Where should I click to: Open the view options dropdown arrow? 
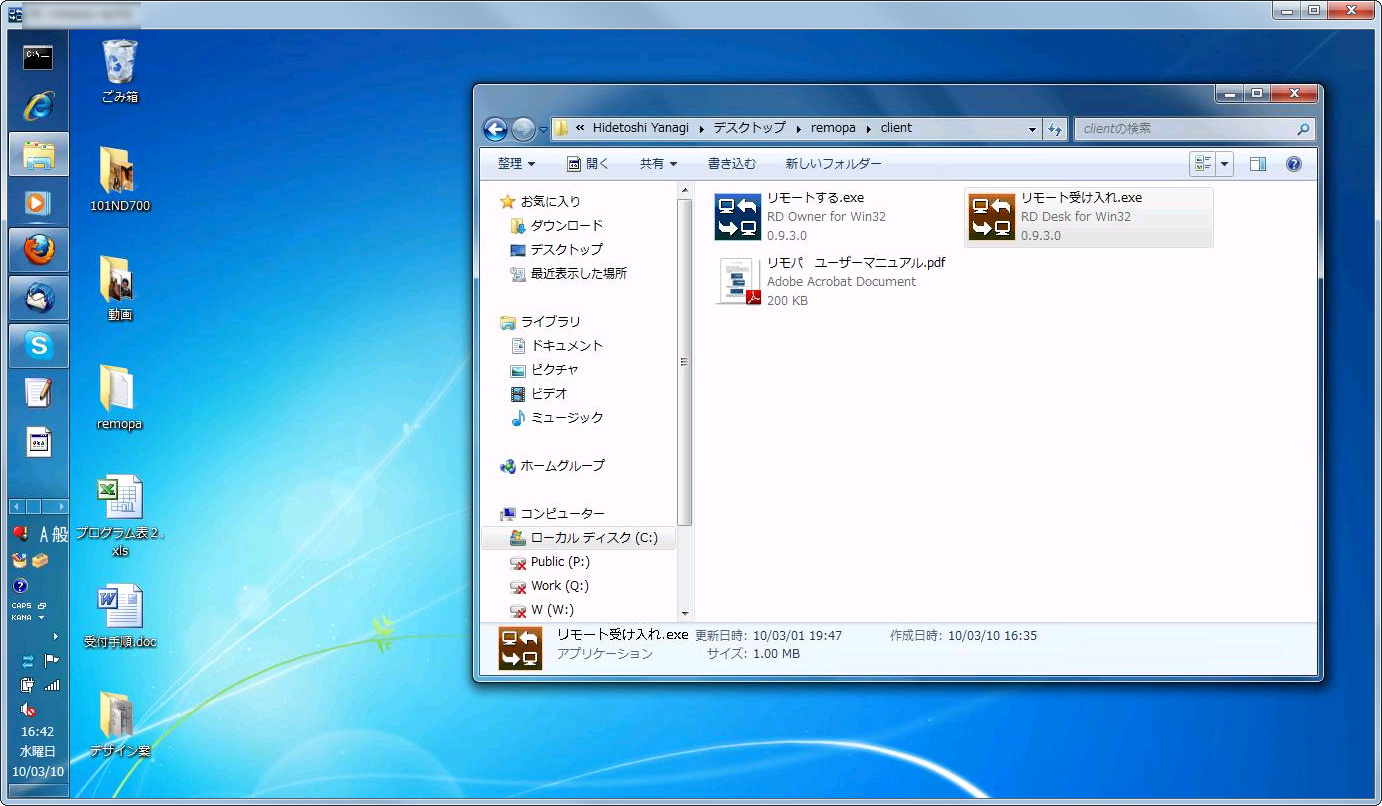click(1225, 164)
